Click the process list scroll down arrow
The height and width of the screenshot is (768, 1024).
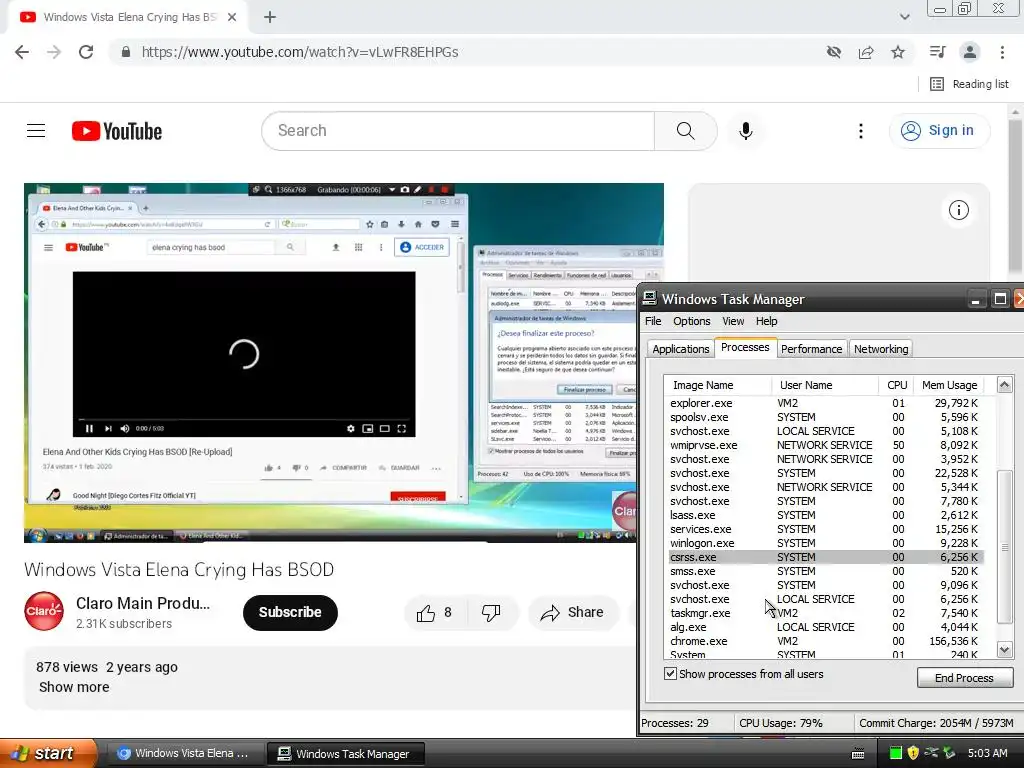(x=1004, y=649)
